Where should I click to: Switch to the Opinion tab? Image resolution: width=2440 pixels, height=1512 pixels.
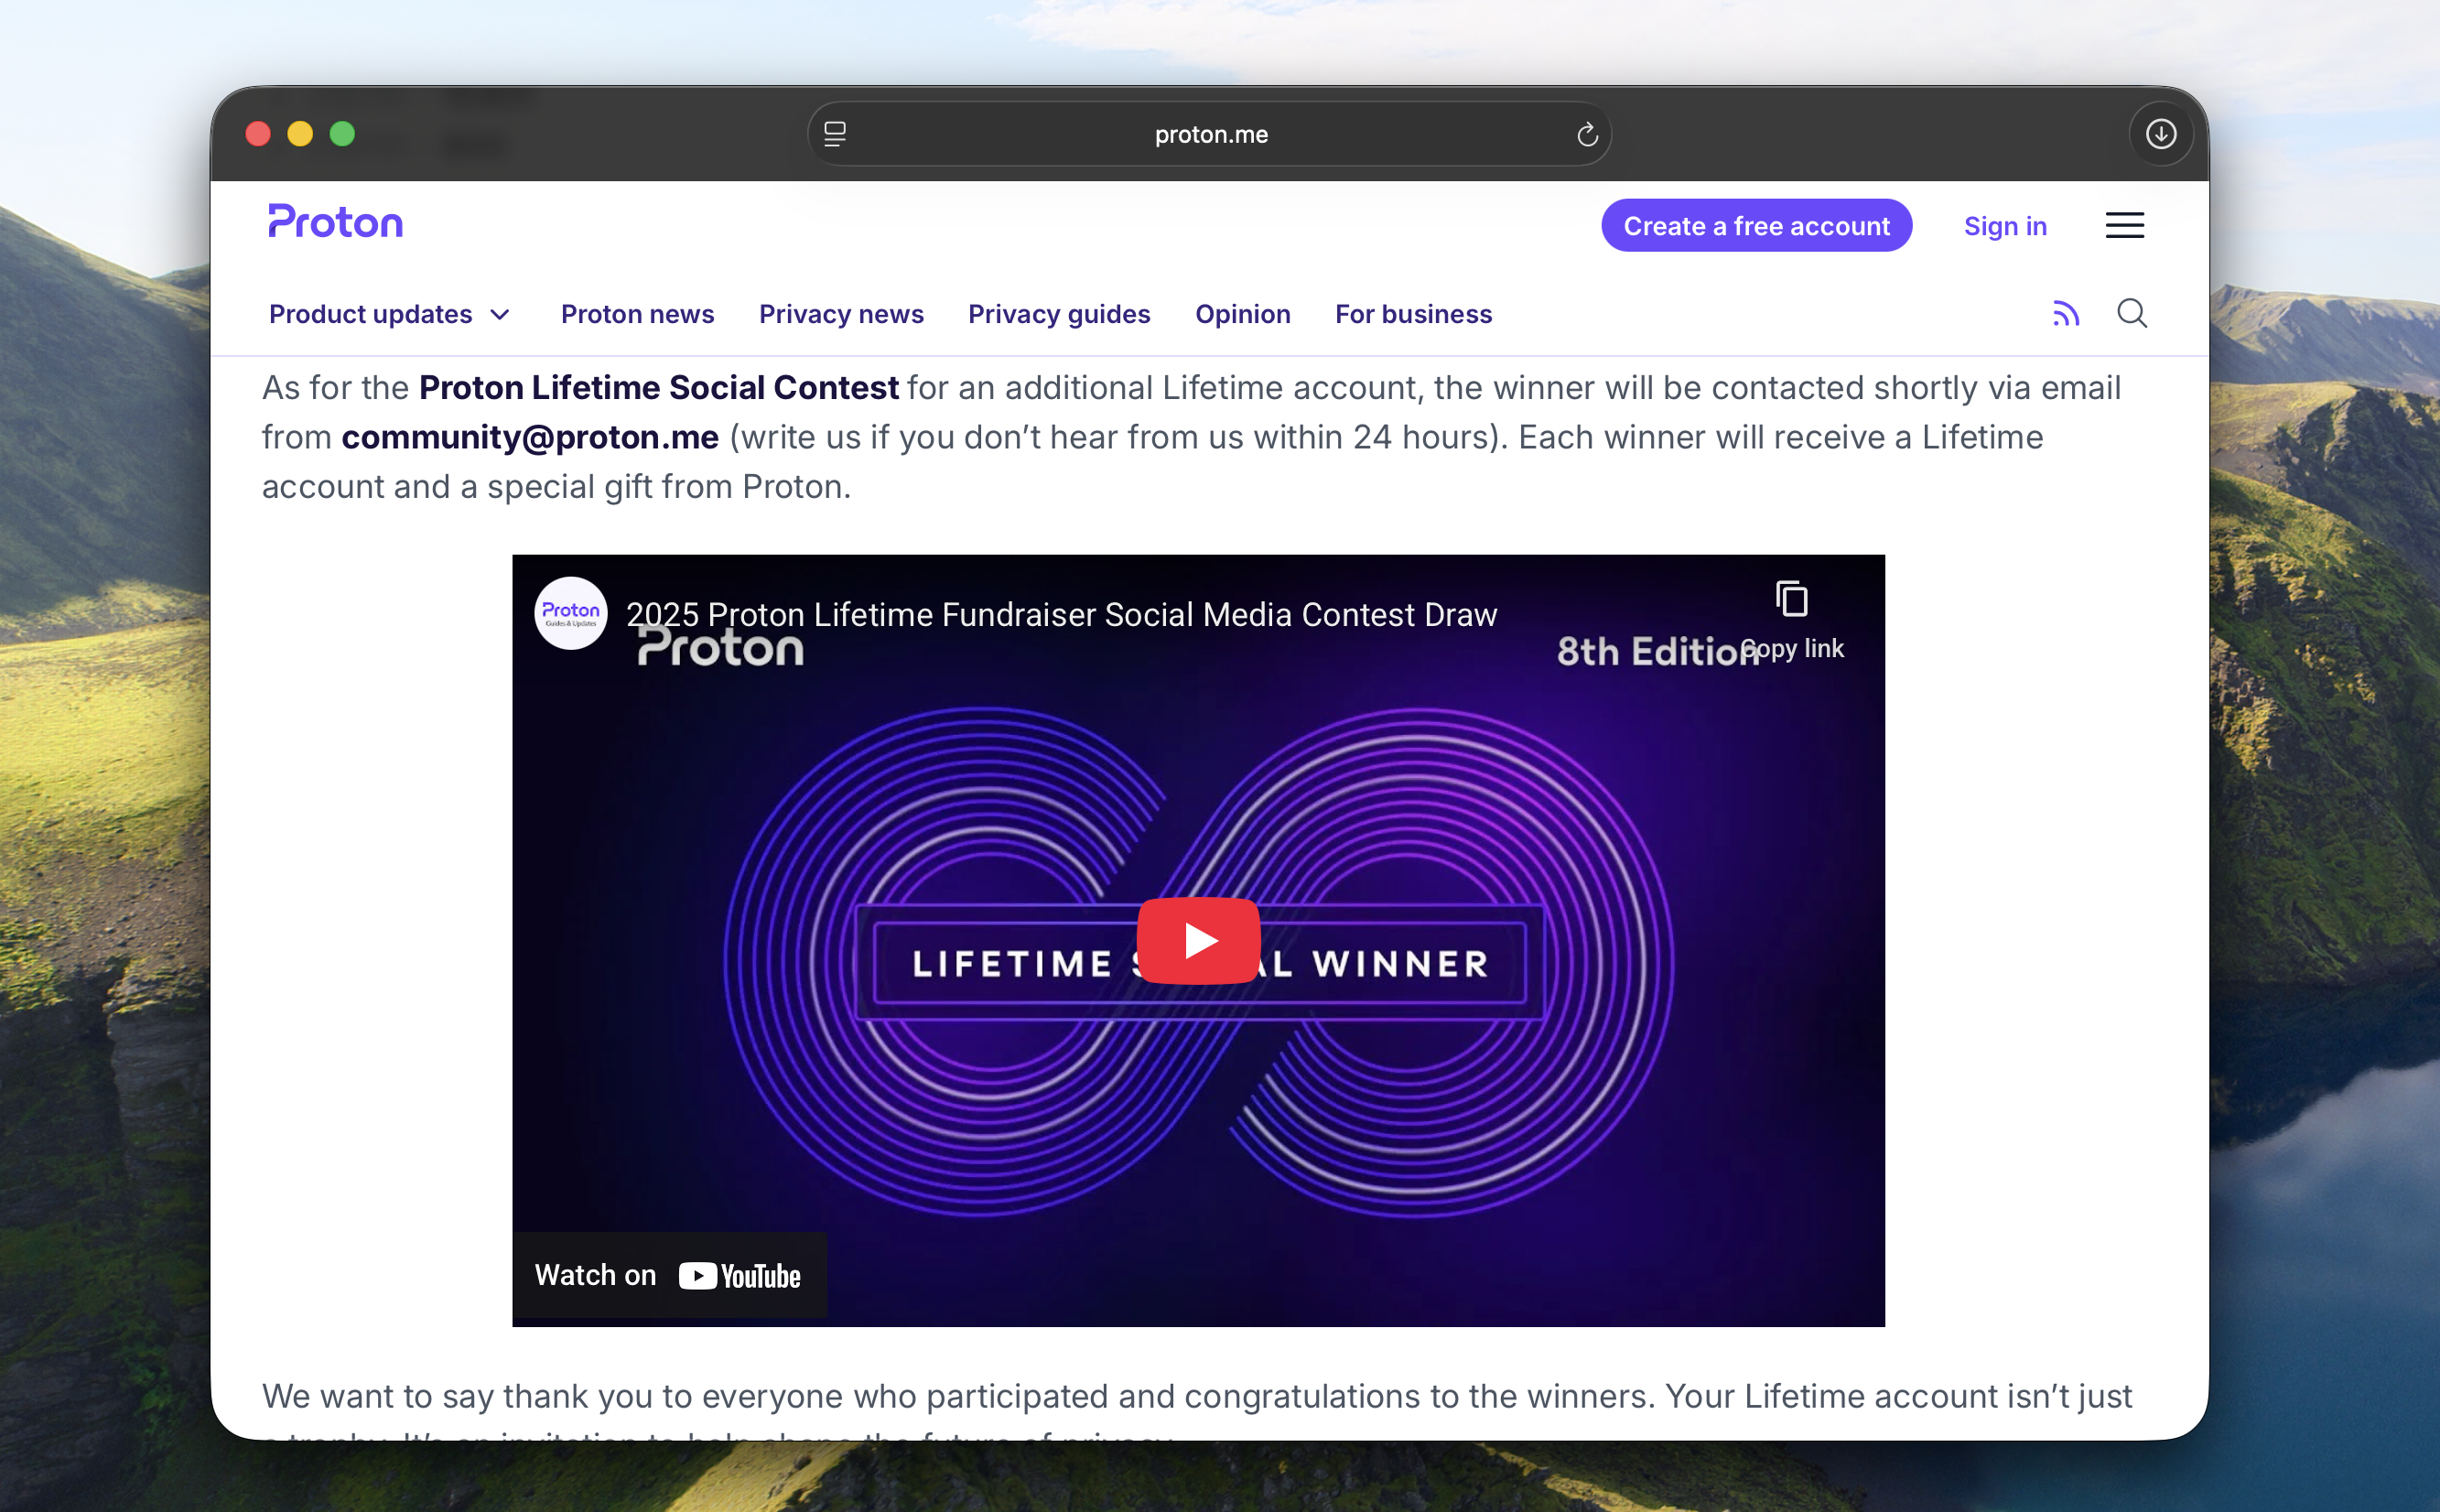click(x=1241, y=314)
